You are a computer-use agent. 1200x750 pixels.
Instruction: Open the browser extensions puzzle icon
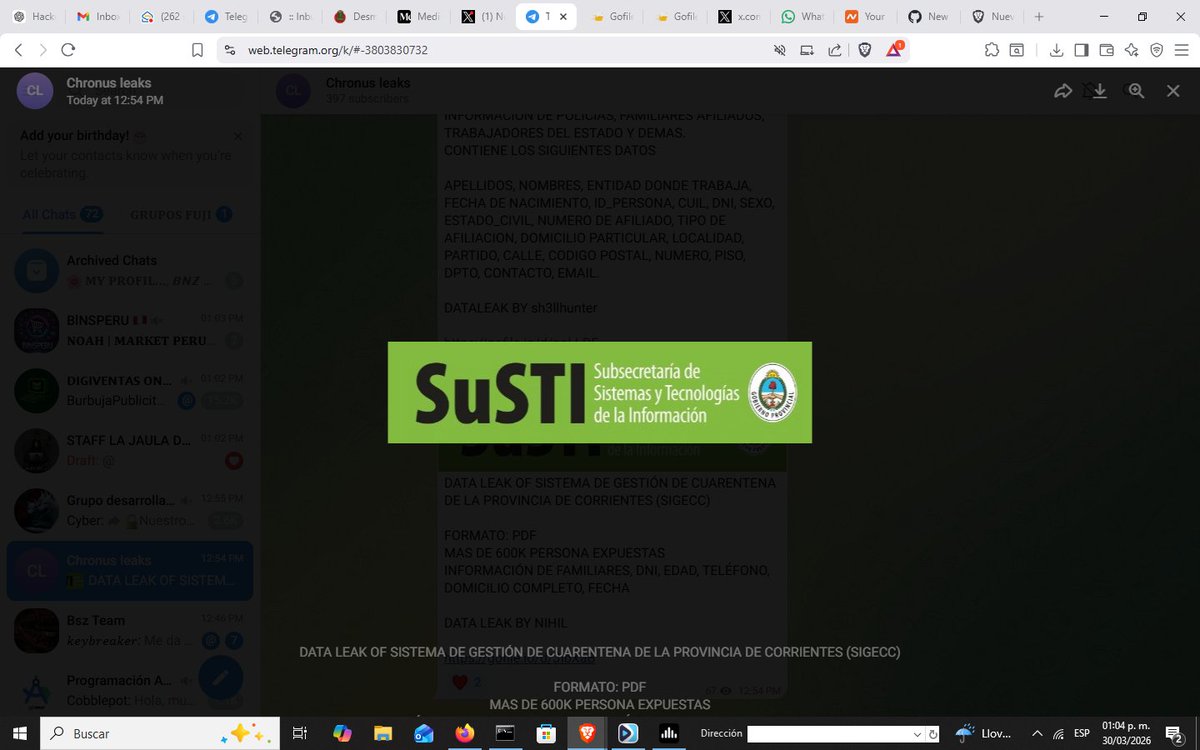[991, 50]
